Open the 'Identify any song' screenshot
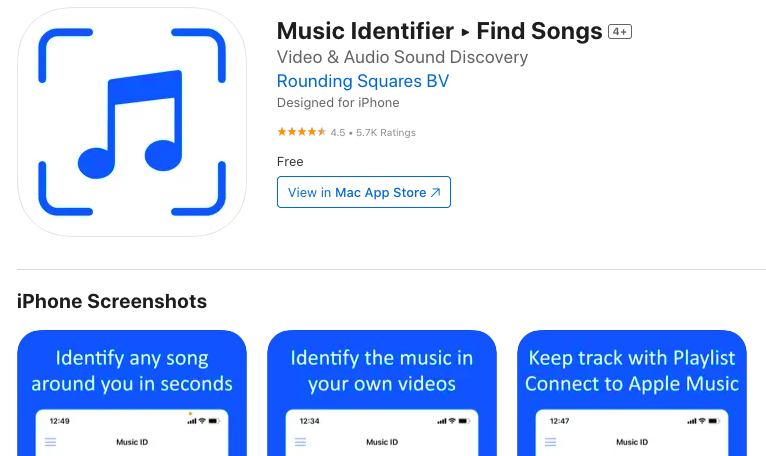Screen dimensions: 766x456 (x=132, y=393)
